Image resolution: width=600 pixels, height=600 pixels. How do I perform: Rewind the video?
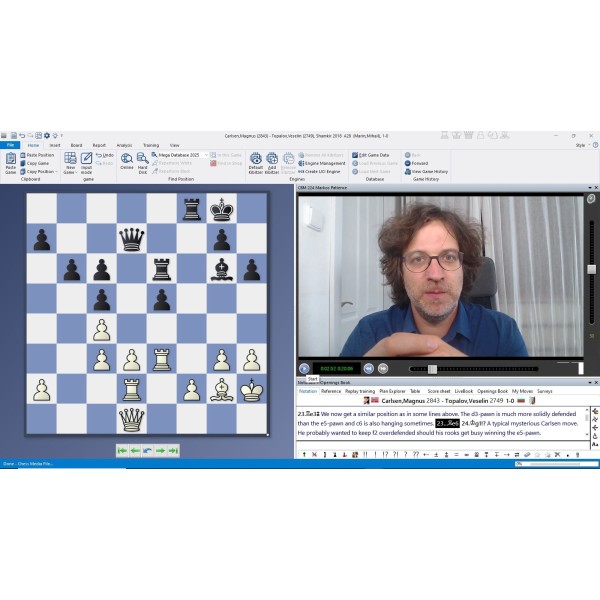(x=368, y=368)
